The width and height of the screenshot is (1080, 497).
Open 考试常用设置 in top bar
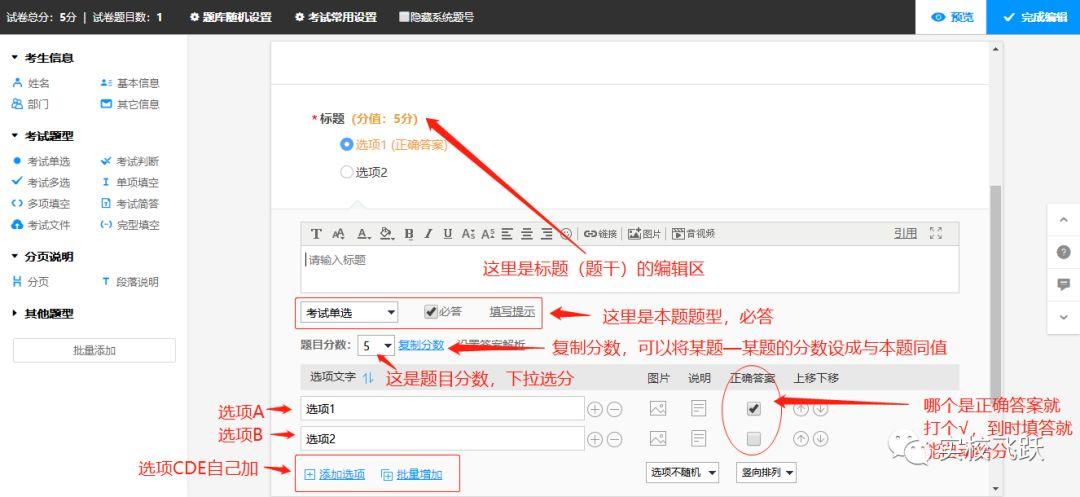click(336, 17)
